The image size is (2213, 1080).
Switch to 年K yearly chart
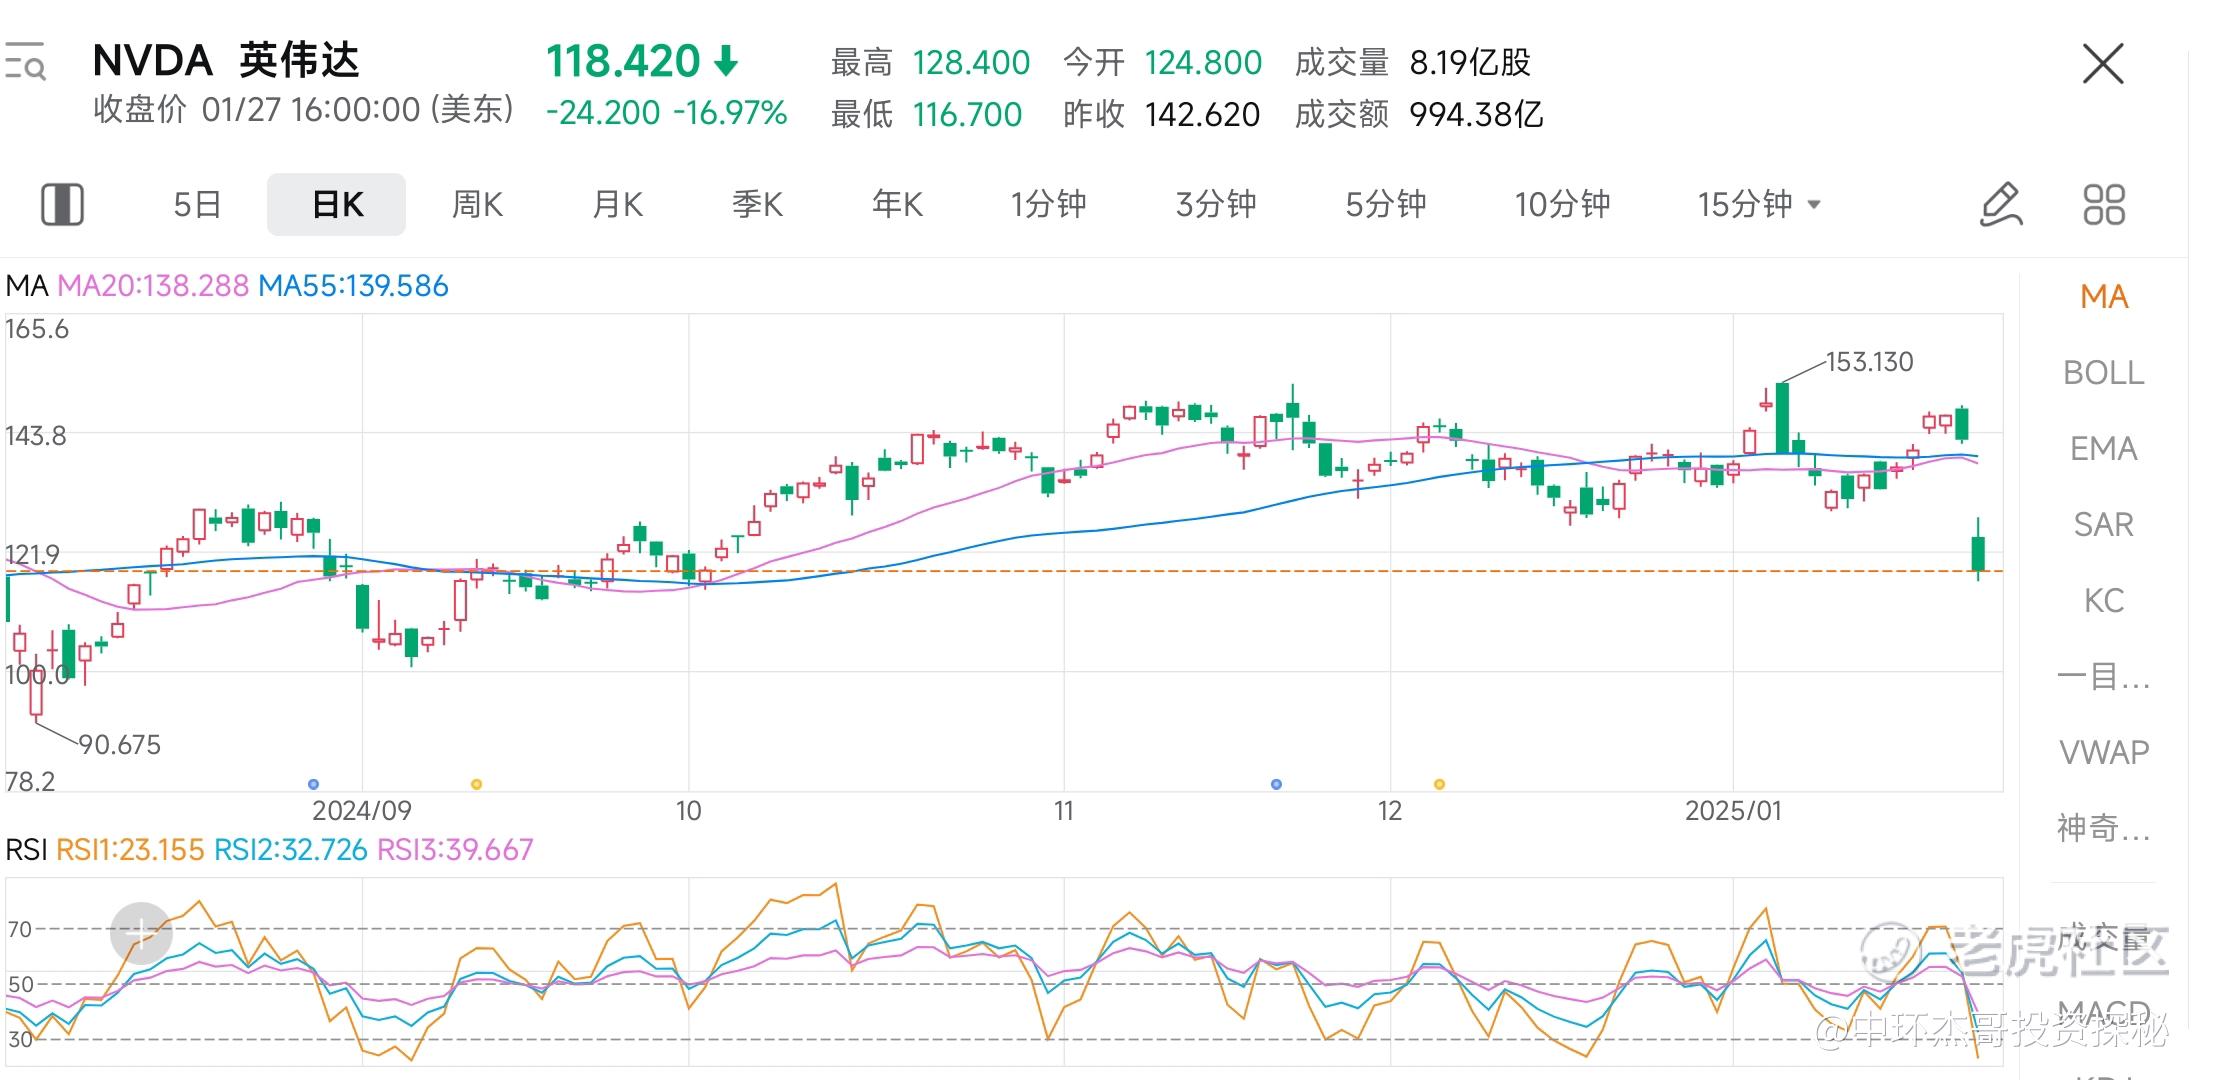click(x=897, y=204)
